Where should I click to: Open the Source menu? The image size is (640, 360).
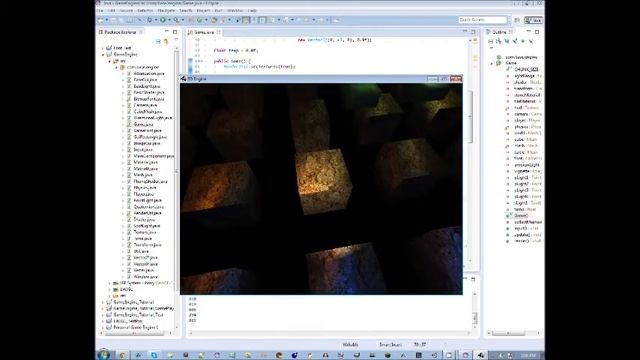pyautogui.click(x=126, y=10)
